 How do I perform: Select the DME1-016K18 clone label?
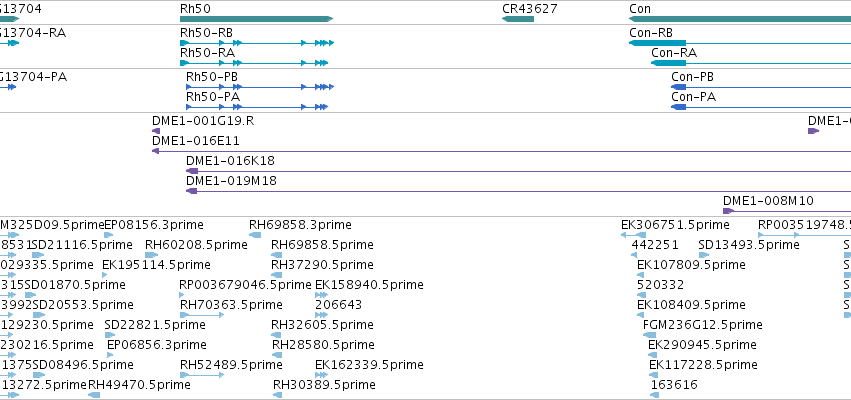click(x=231, y=161)
